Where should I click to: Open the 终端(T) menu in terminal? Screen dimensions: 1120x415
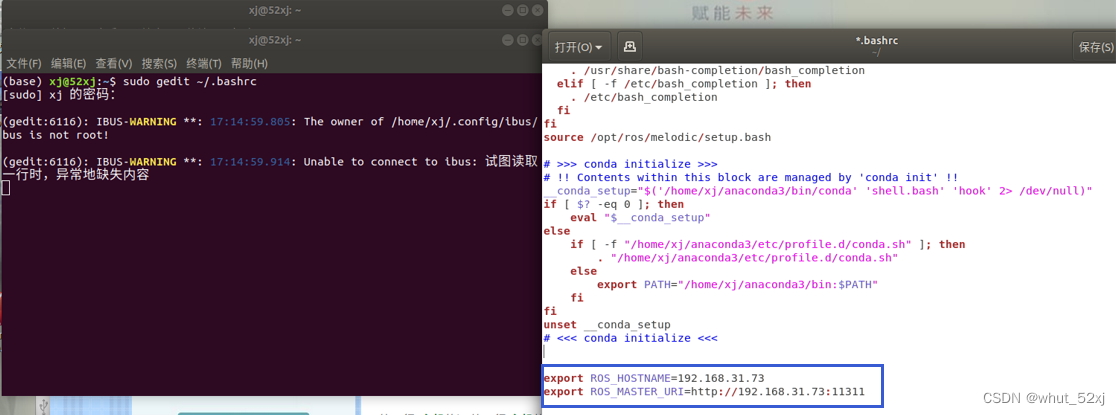pos(204,64)
